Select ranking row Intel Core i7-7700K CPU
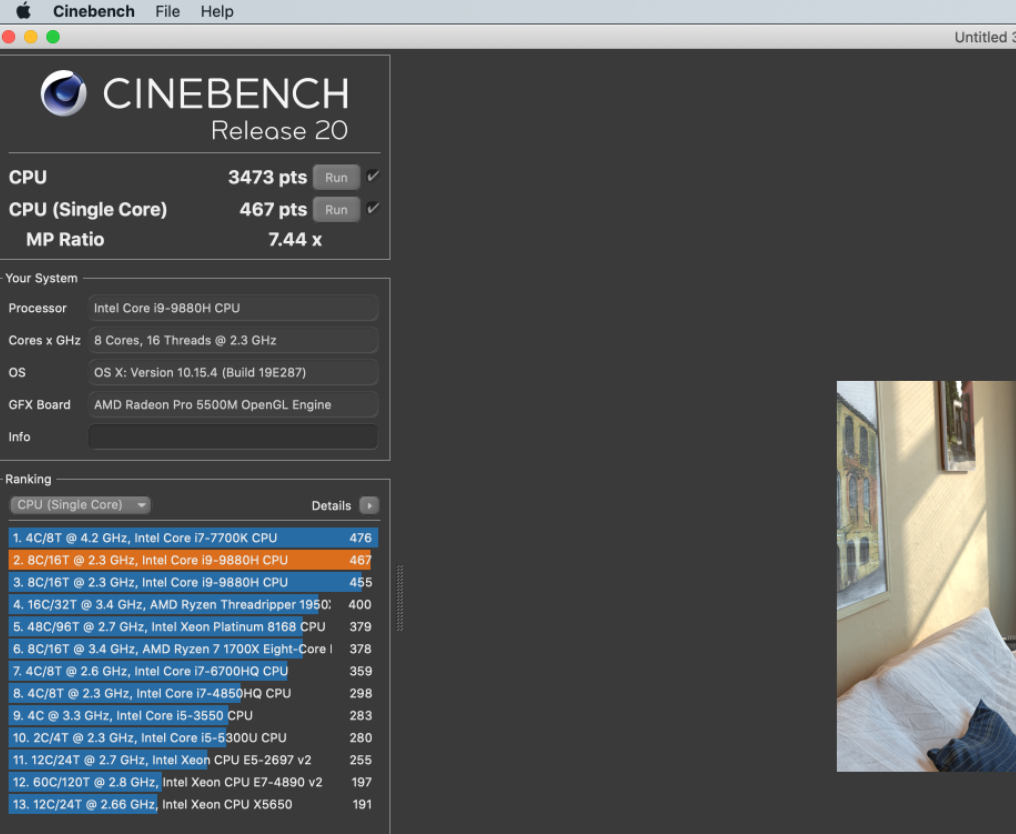 tap(193, 538)
